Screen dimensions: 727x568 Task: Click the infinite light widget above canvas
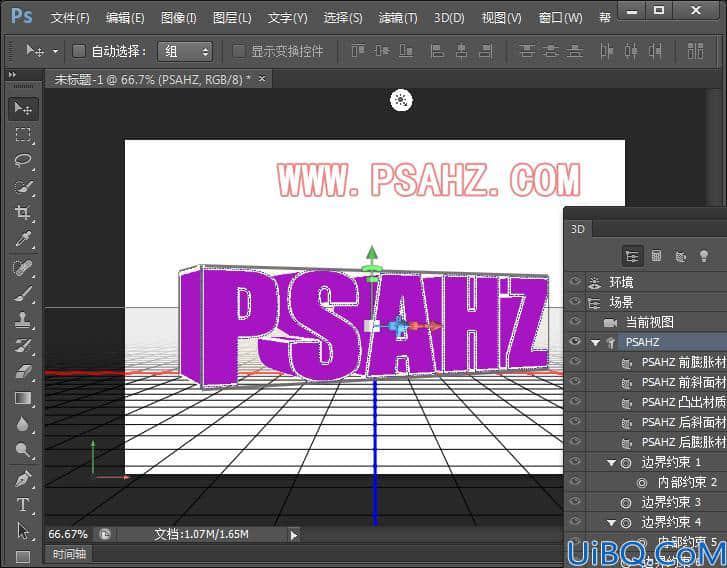tap(401, 100)
